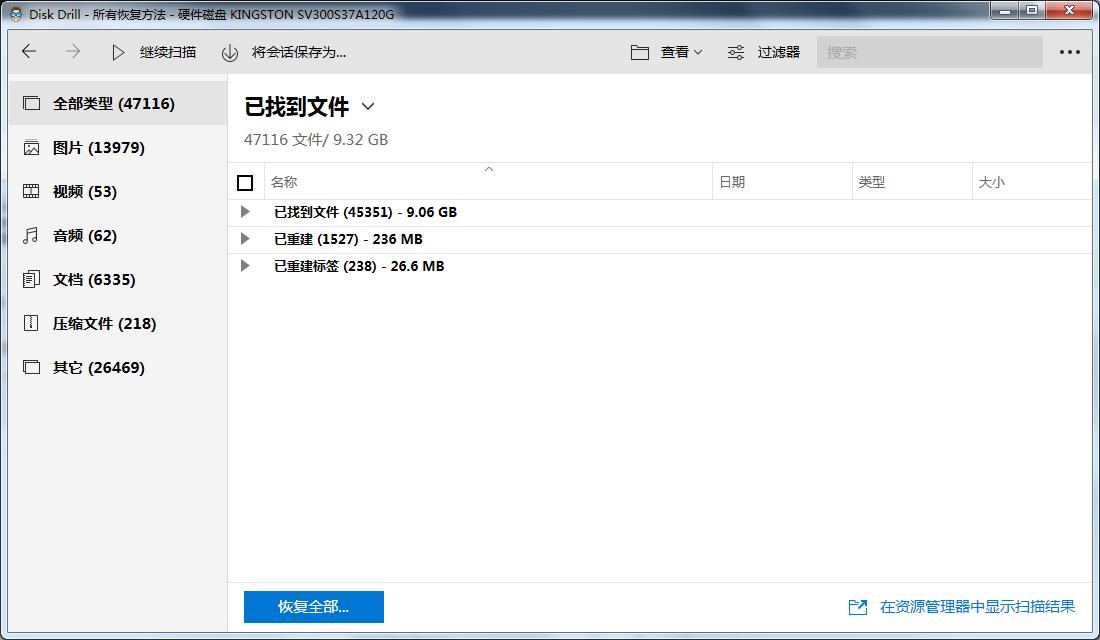Click the 恢复全部 recover all button

[x=313, y=607]
